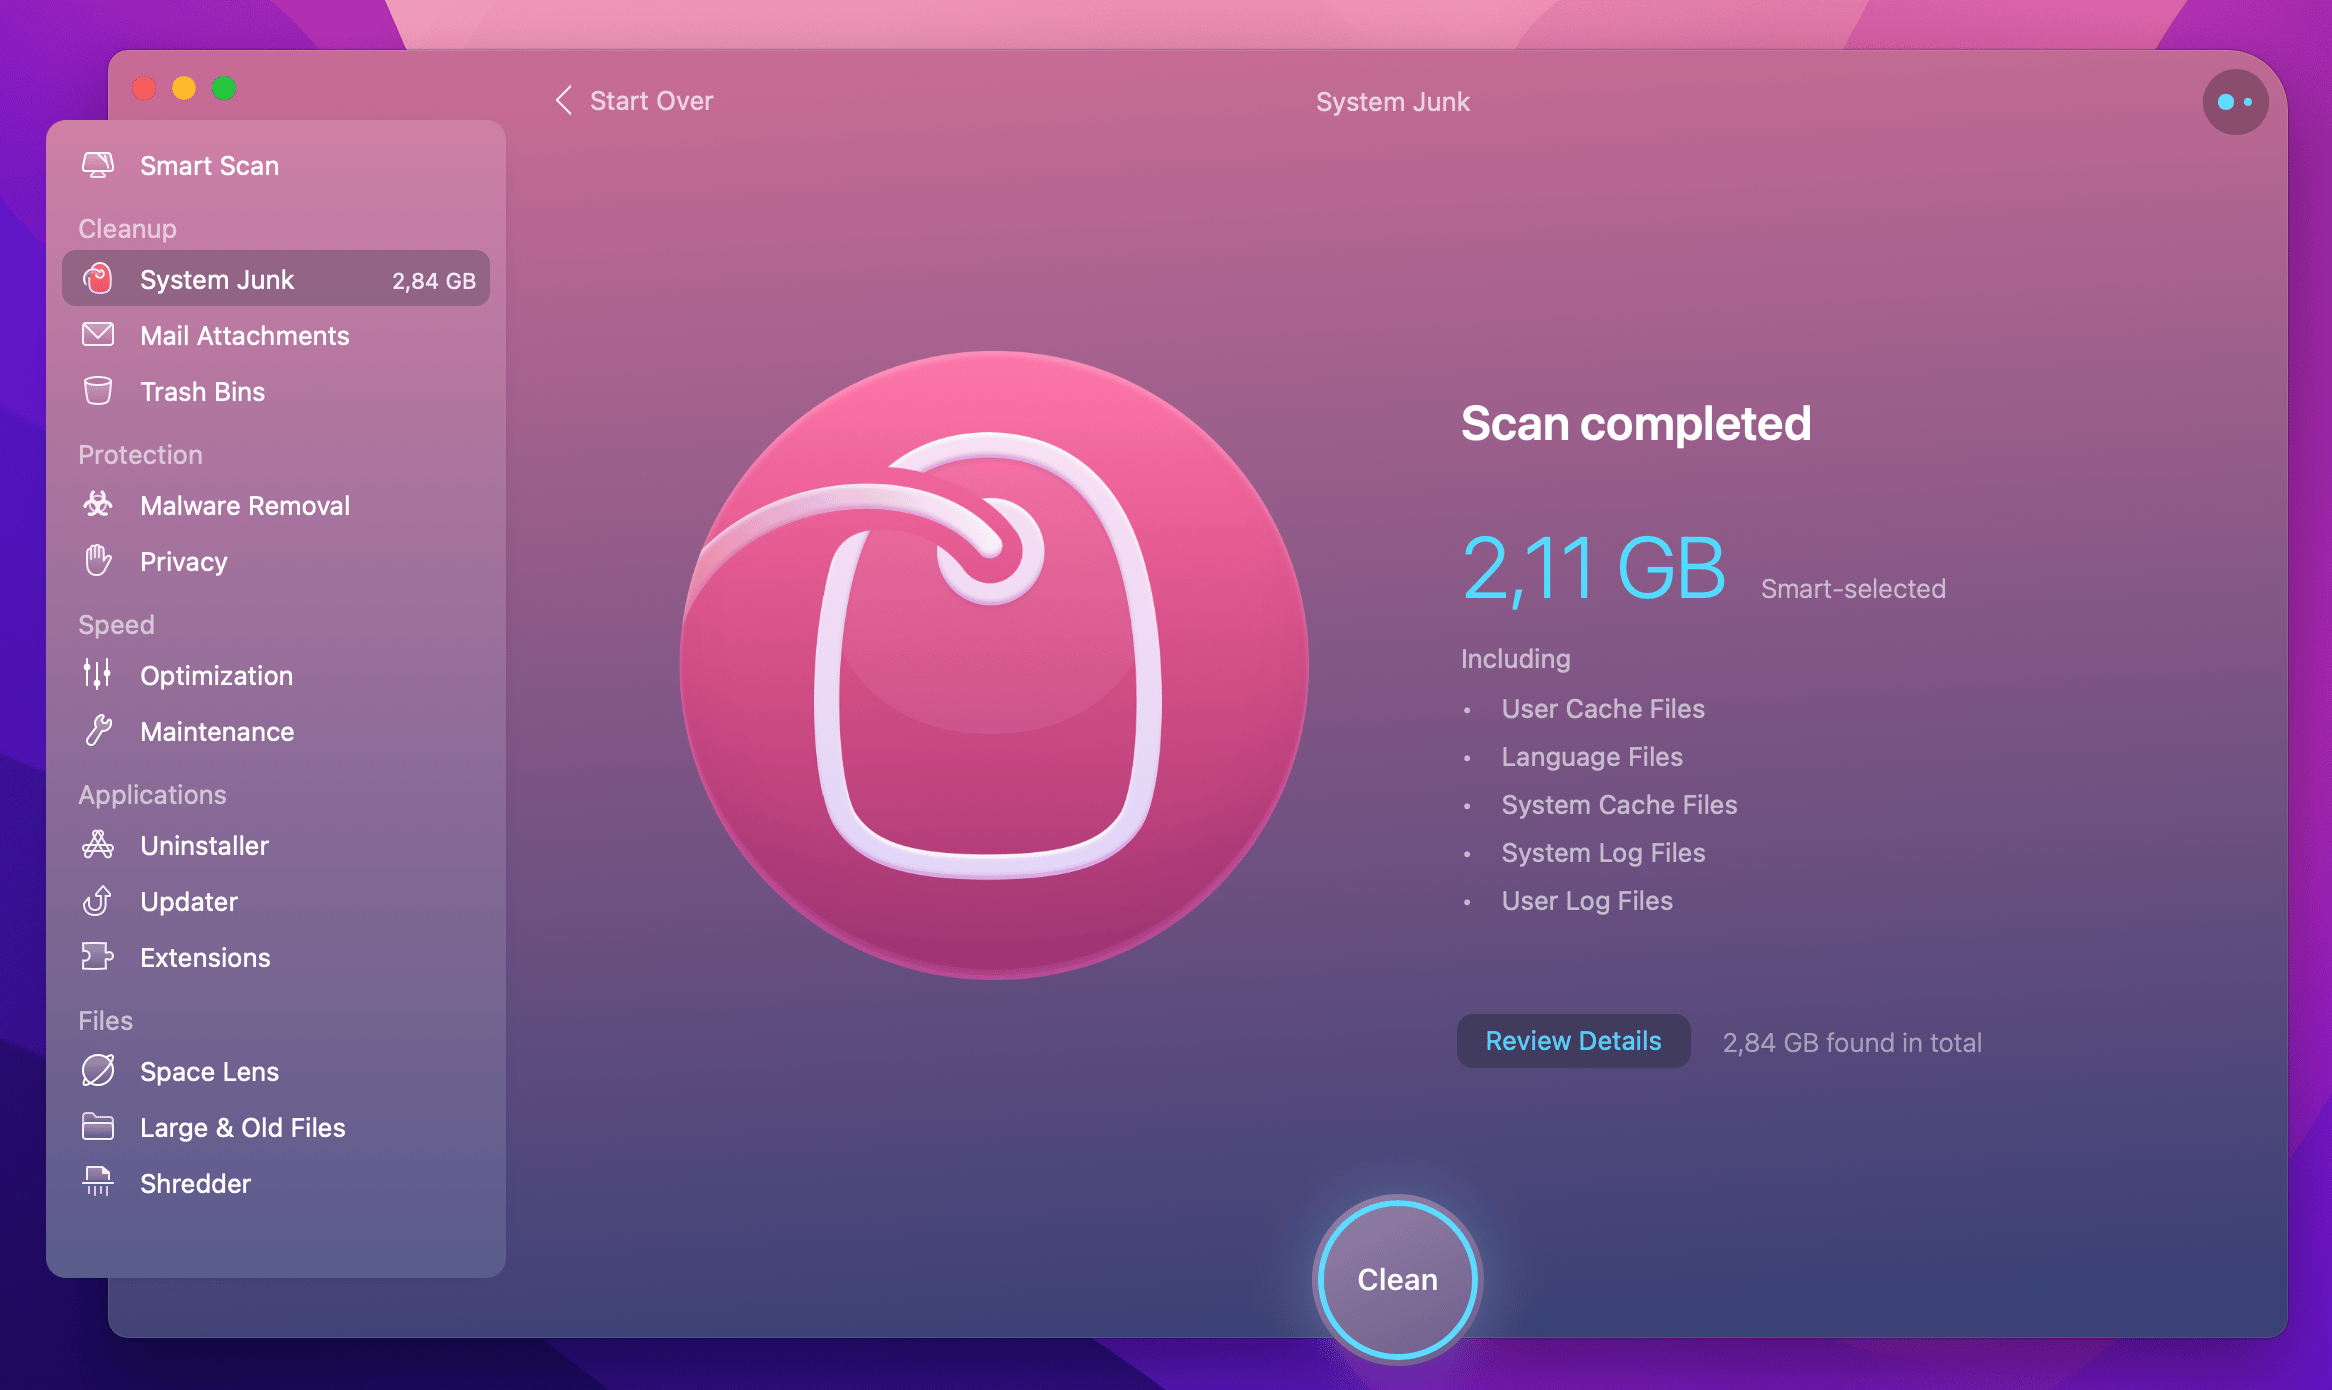The height and width of the screenshot is (1390, 2332).
Task: Switch to the Privacy module
Action: [276, 561]
